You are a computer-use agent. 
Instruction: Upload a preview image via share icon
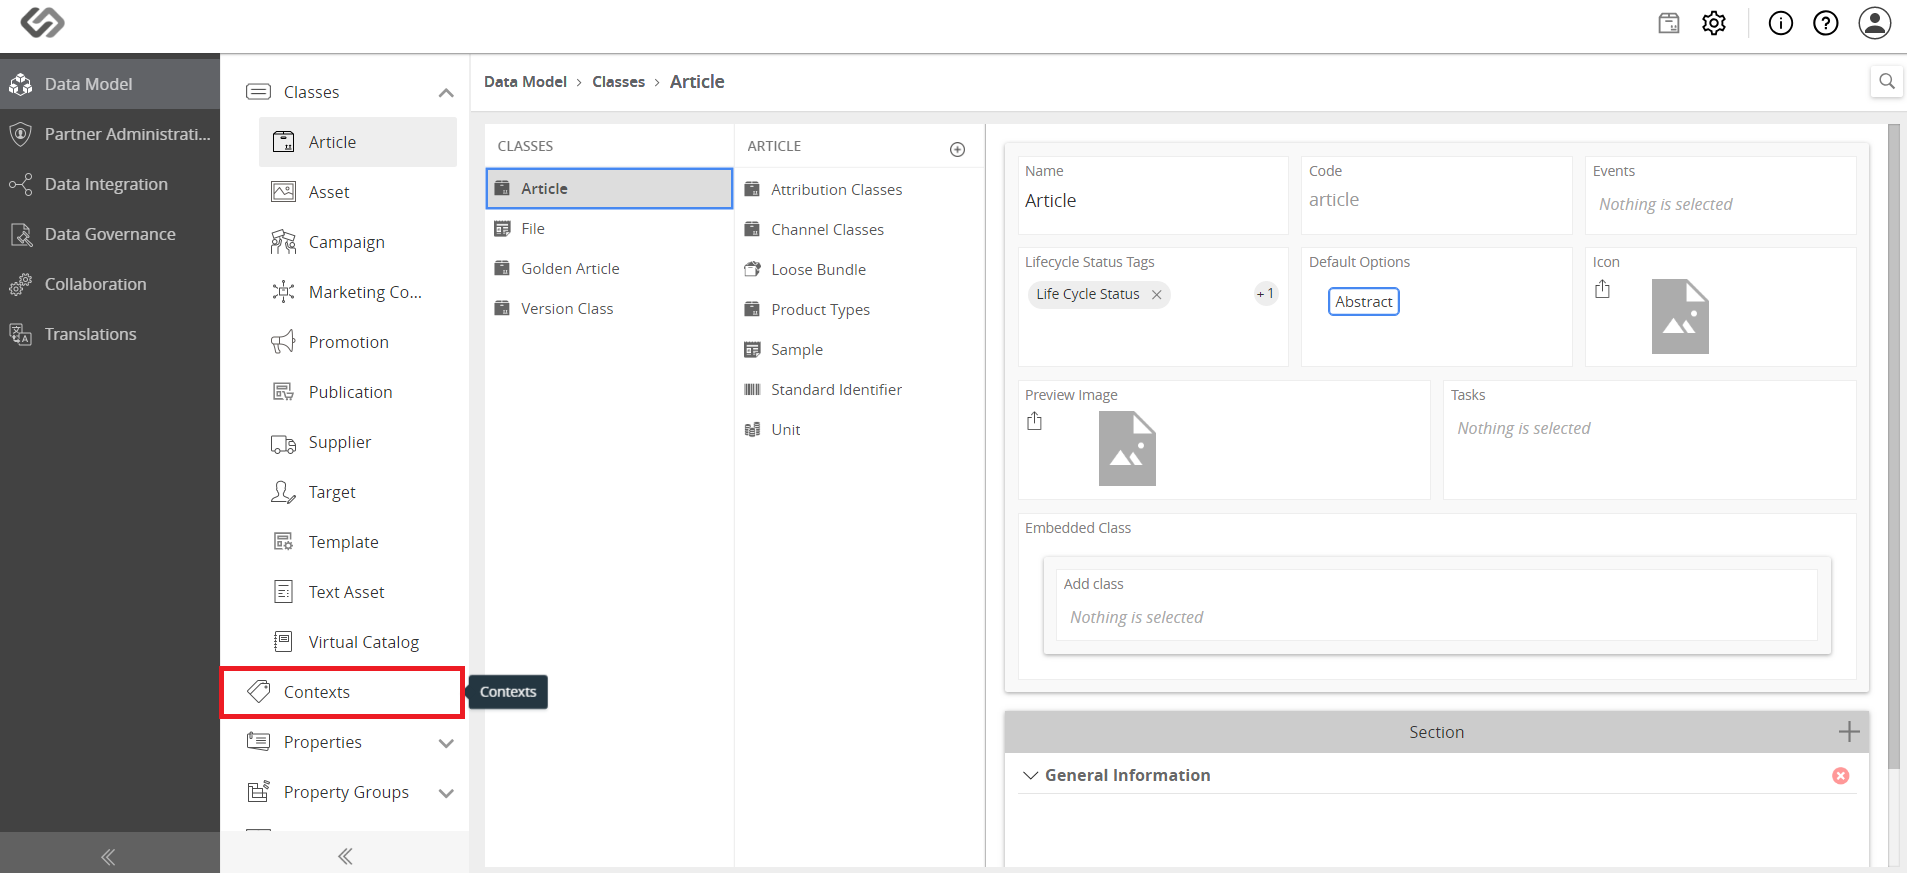[1034, 421]
